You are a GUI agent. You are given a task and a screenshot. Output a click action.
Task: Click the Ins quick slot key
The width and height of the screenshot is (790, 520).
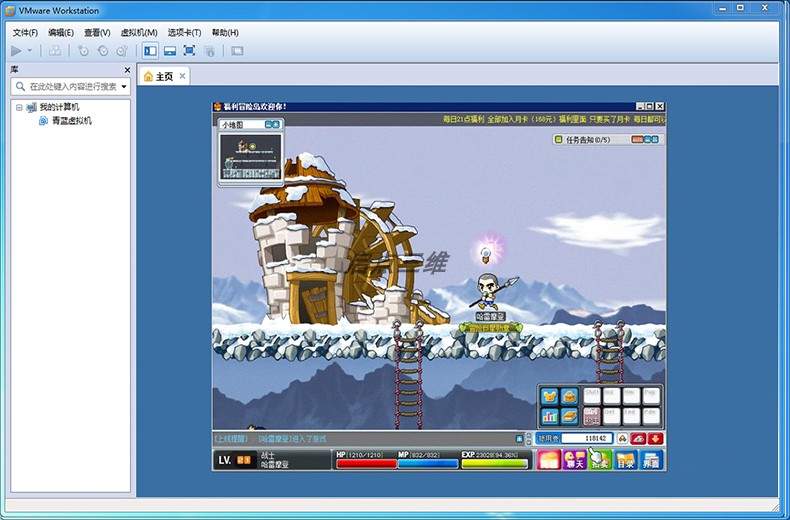coord(612,396)
